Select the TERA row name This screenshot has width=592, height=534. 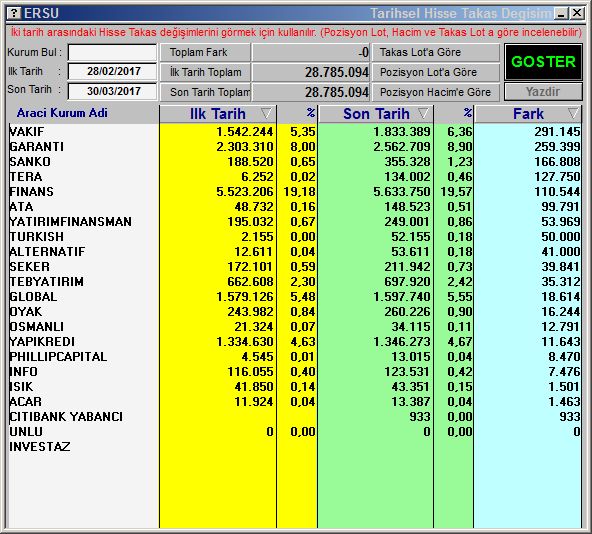click(x=26, y=177)
